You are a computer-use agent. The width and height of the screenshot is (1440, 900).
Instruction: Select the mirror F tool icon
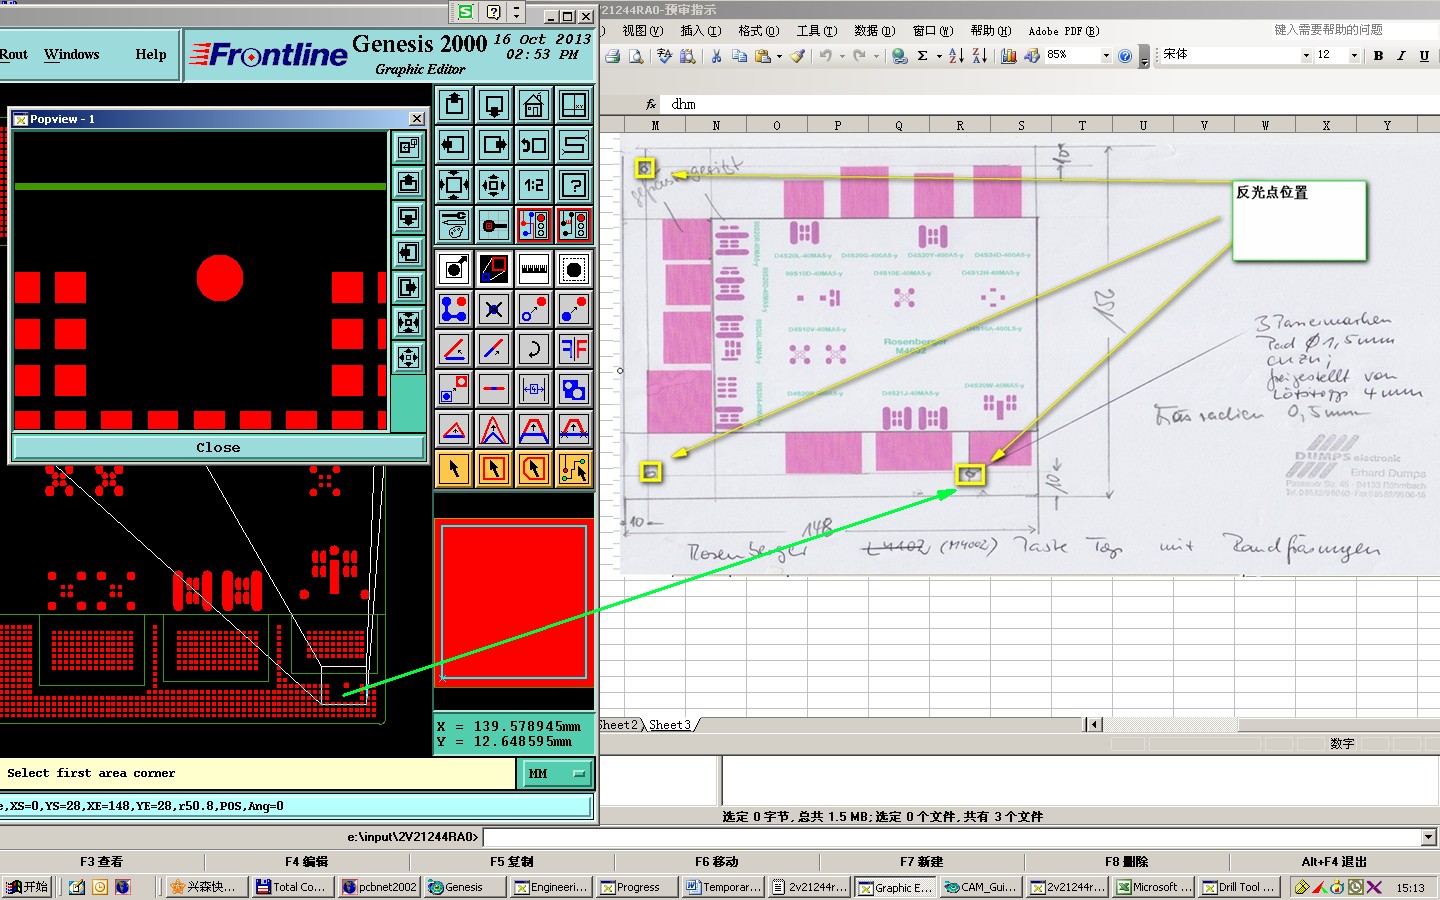[574, 349]
